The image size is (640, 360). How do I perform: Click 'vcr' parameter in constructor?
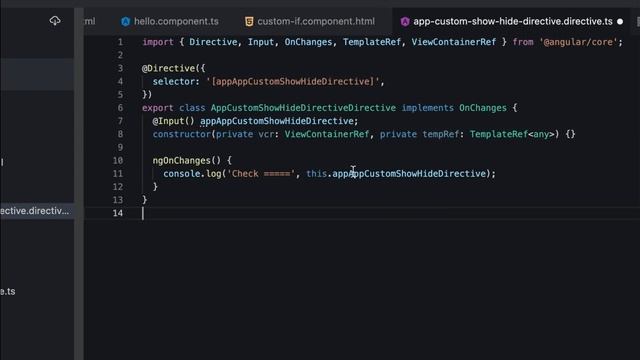(x=266, y=134)
